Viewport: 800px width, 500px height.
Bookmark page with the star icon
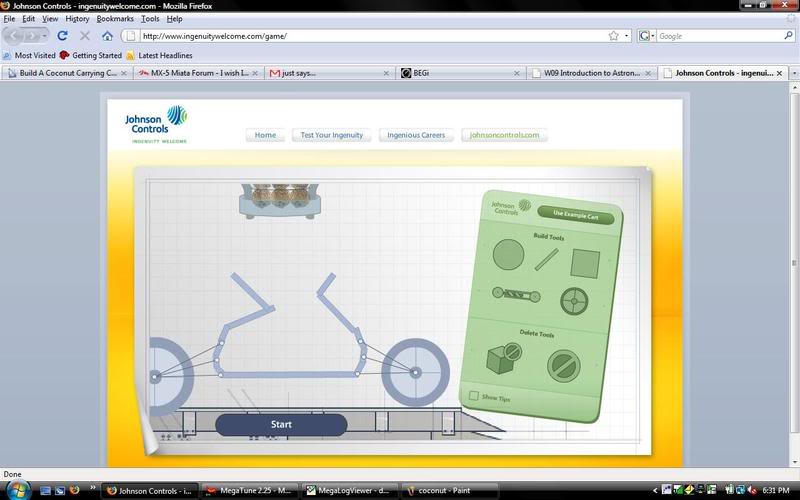click(x=613, y=36)
